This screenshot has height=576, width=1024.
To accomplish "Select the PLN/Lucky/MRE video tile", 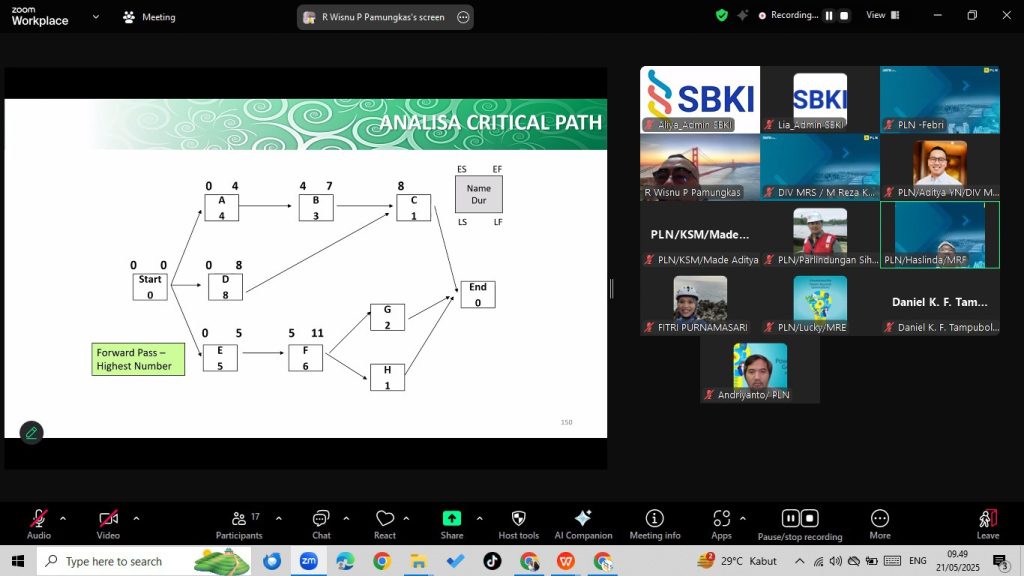I will coord(820,302).
